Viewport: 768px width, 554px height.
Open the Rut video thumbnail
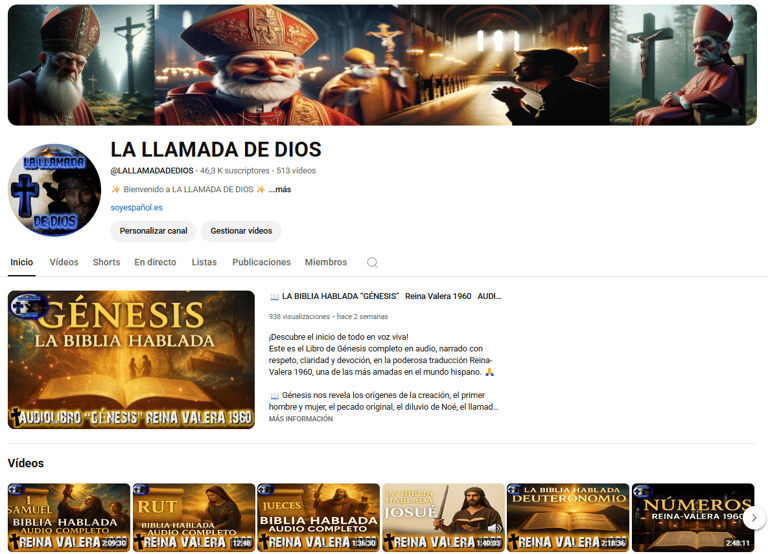[194, 518]
